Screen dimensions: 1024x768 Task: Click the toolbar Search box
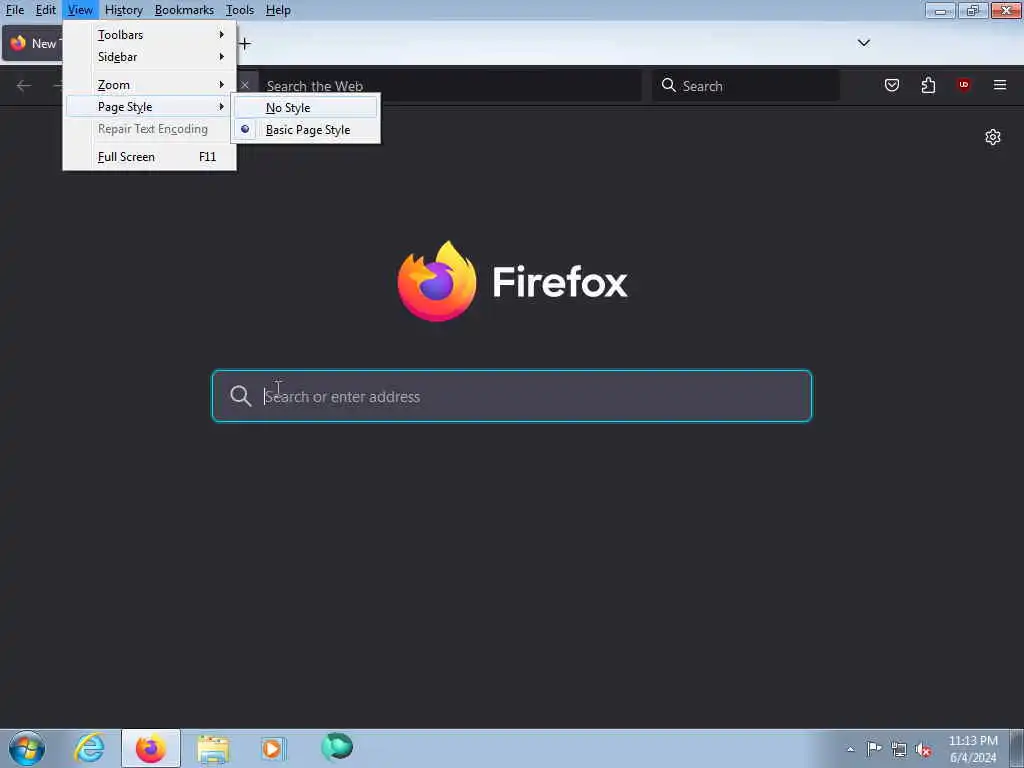point(746,86)
